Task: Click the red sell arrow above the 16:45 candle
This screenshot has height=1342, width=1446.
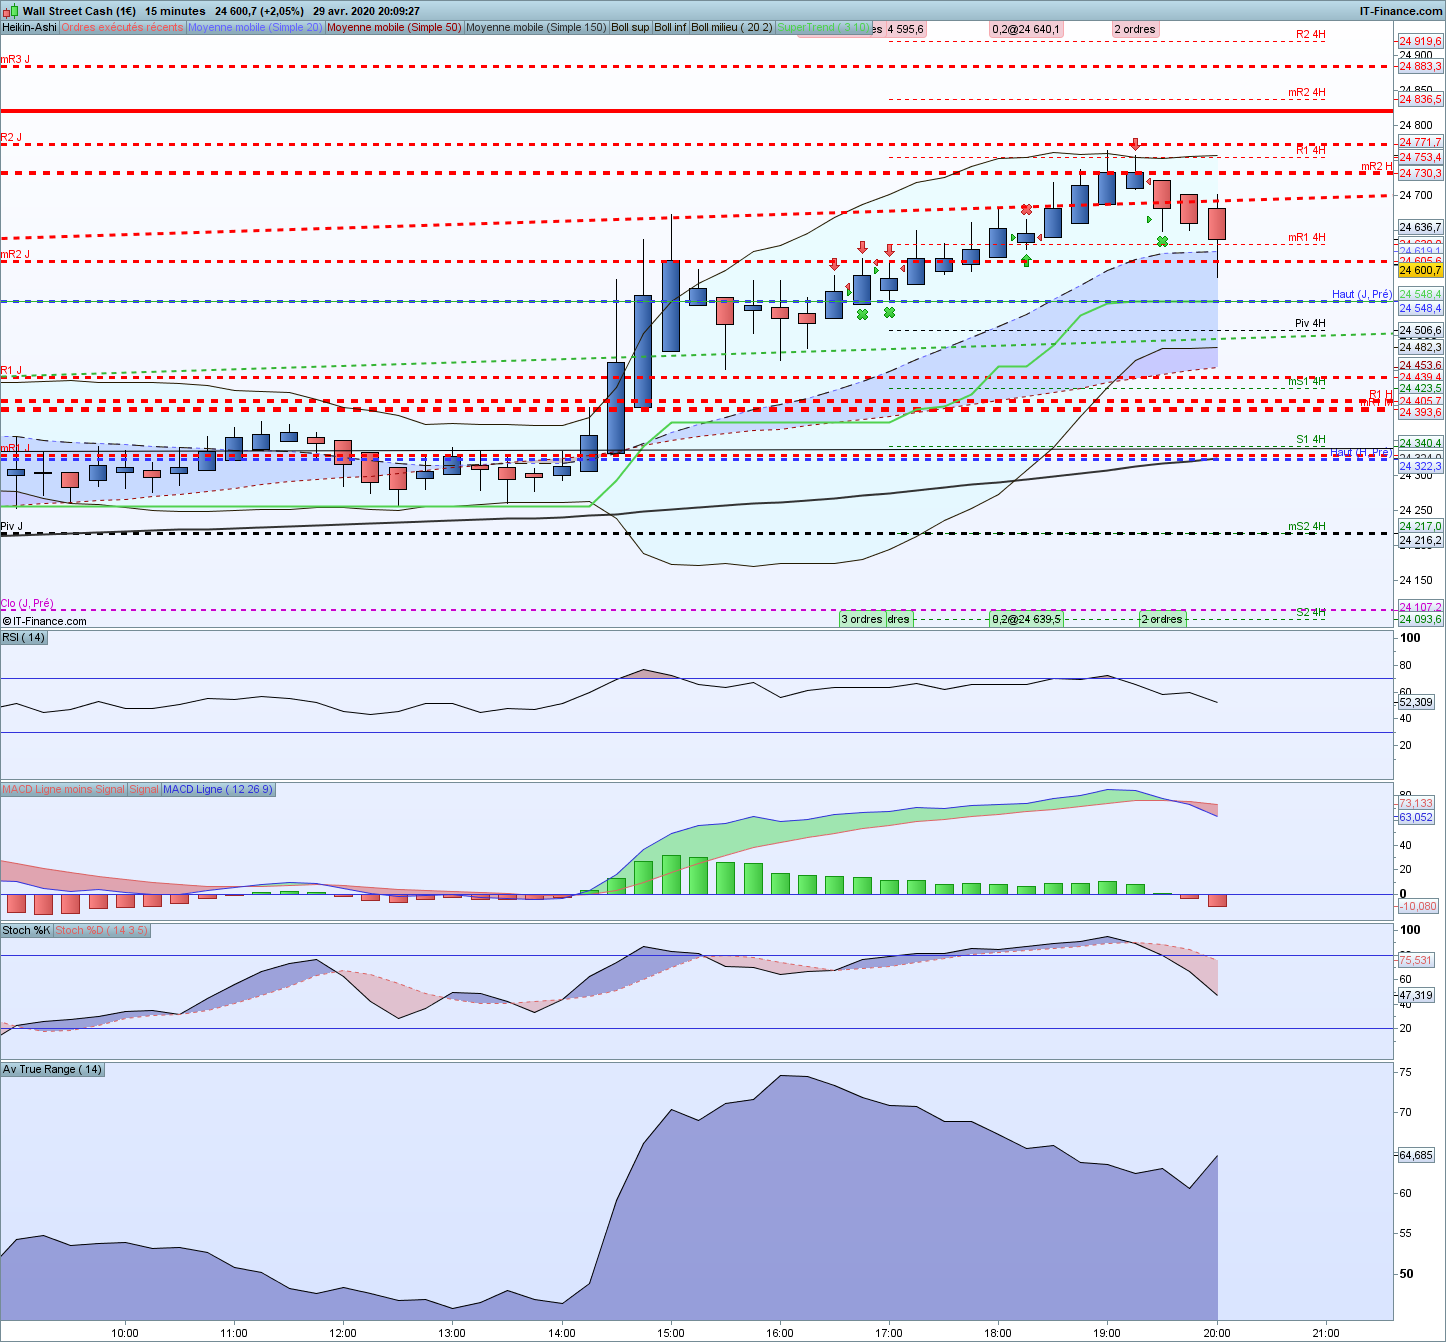Action: (862, 247)
